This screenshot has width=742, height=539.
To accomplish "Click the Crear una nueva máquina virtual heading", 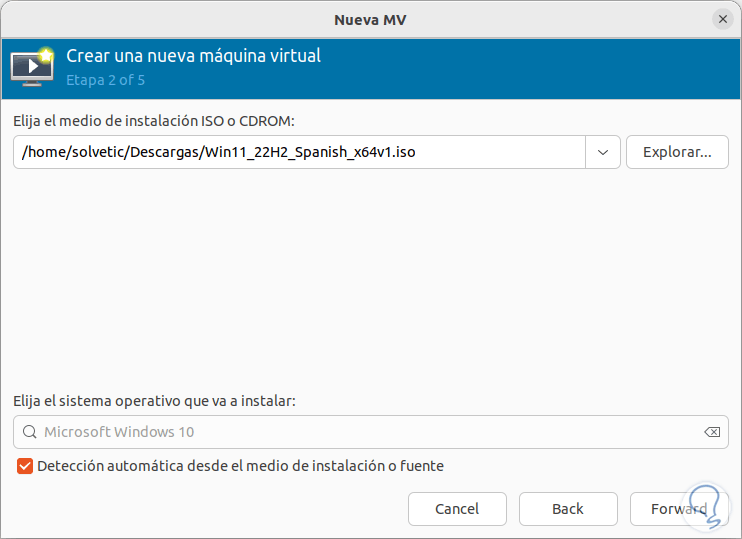I will [193, 56].
